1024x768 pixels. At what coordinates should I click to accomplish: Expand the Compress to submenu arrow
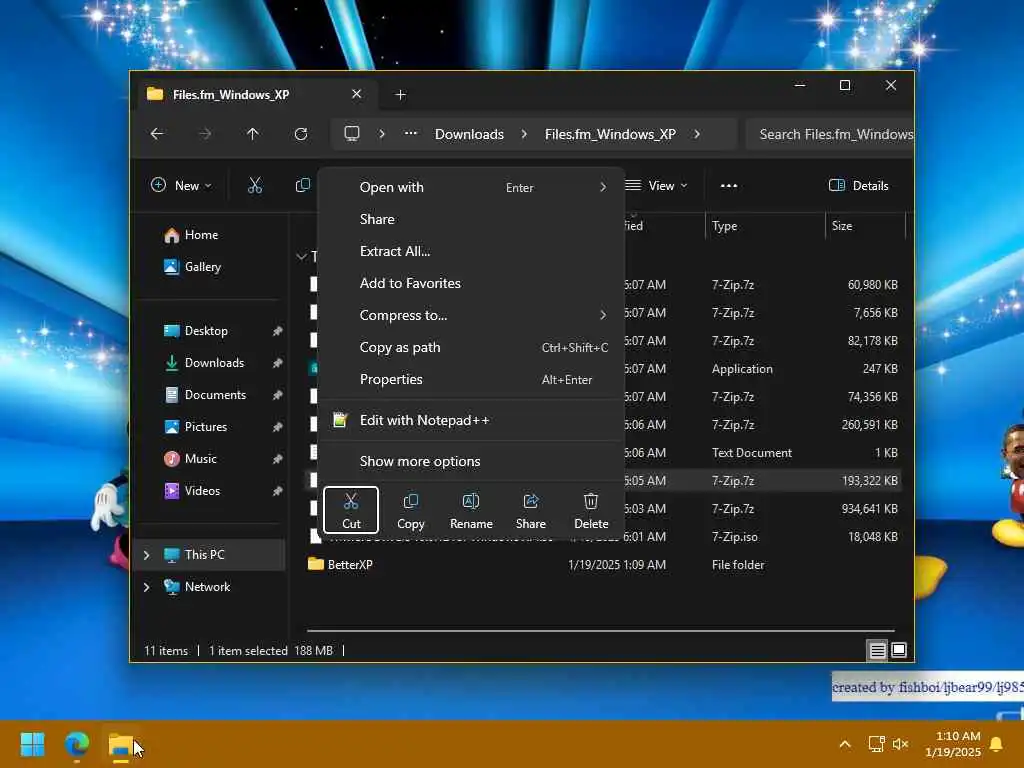[603, 315]
